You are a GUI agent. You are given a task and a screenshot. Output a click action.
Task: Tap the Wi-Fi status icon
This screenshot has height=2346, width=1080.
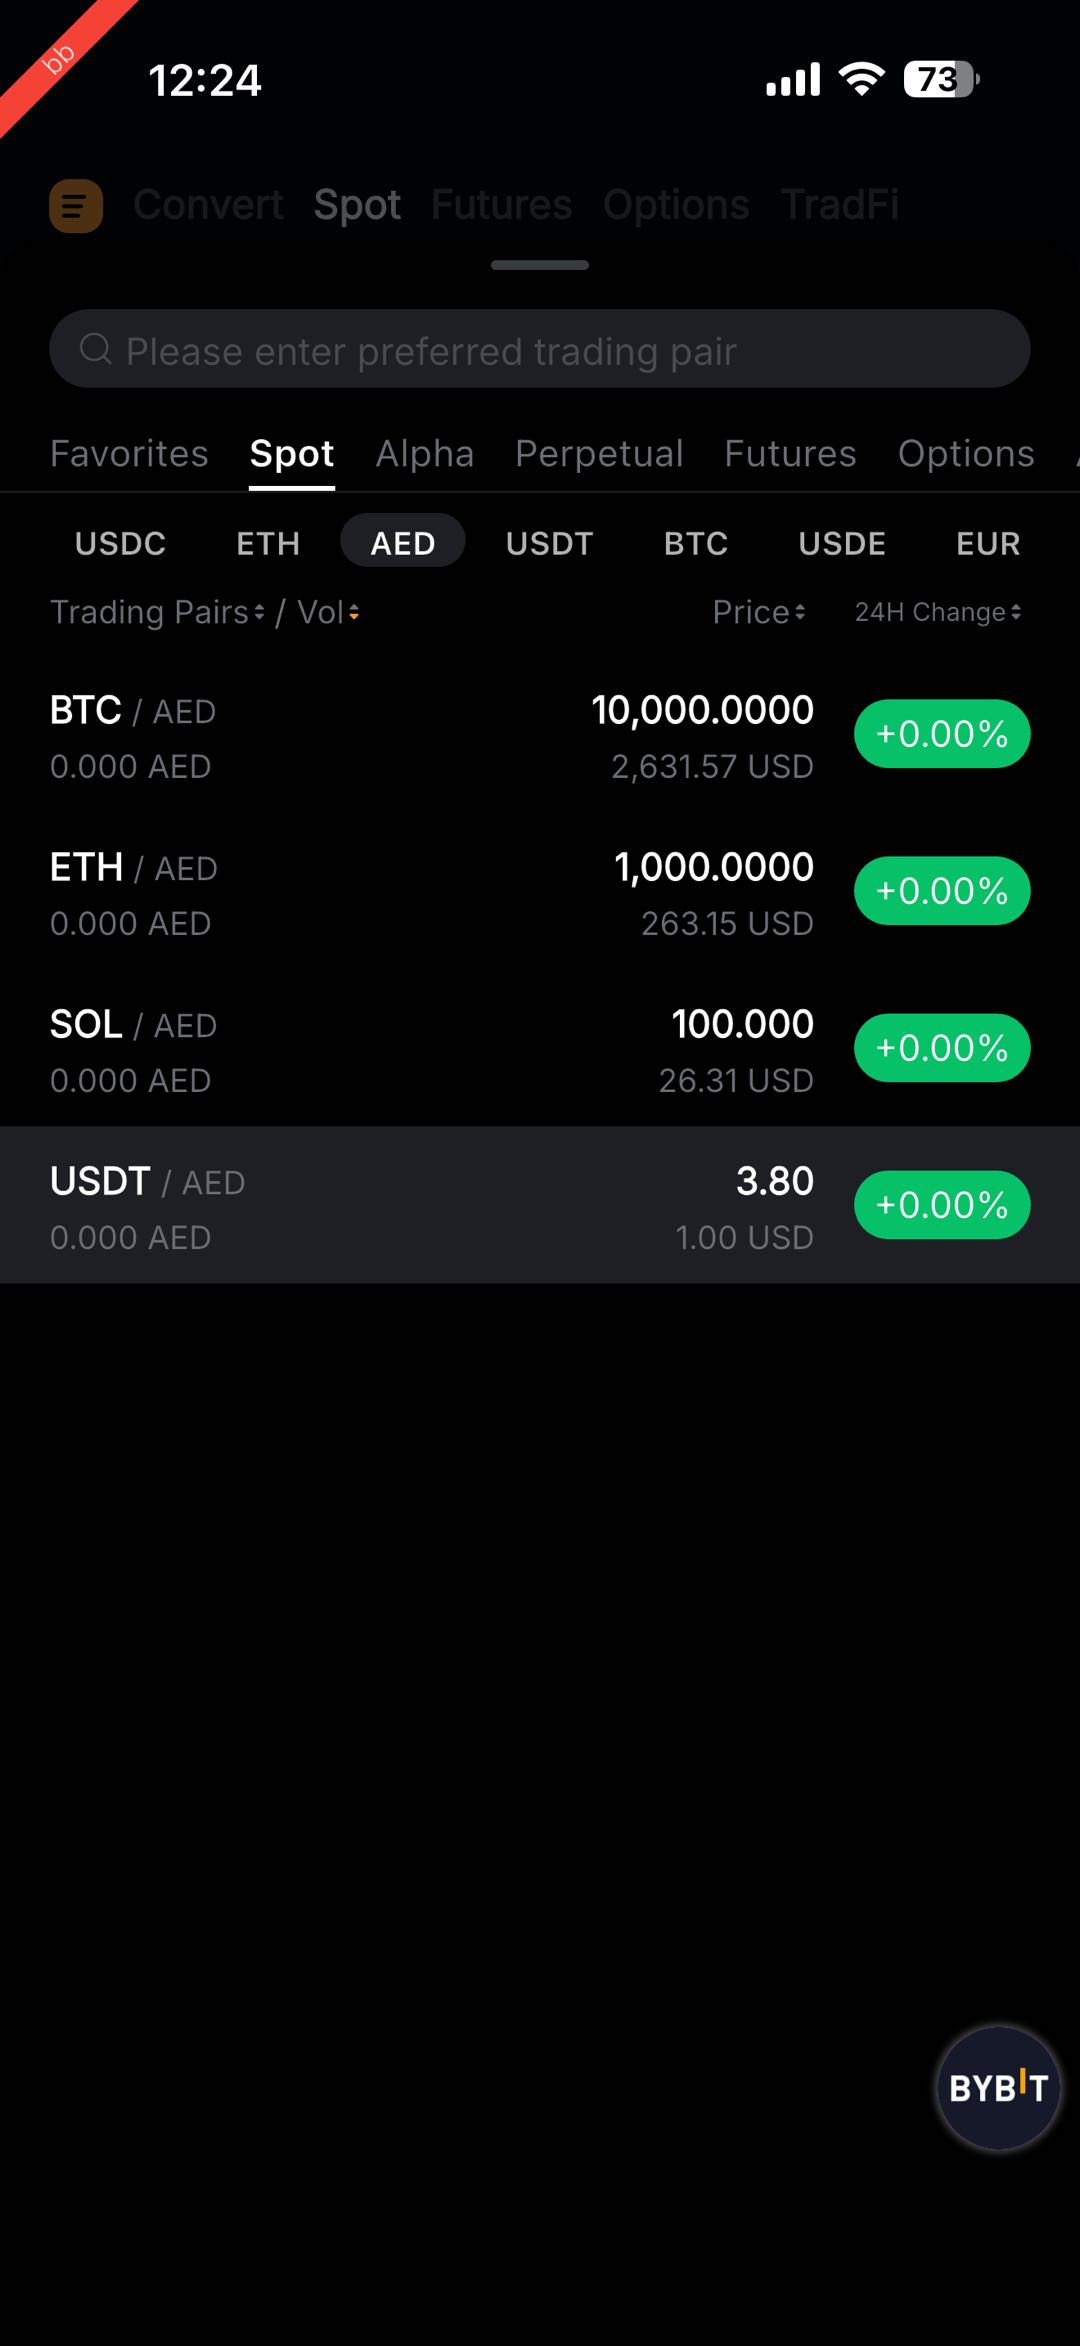(x=862, y=79)
